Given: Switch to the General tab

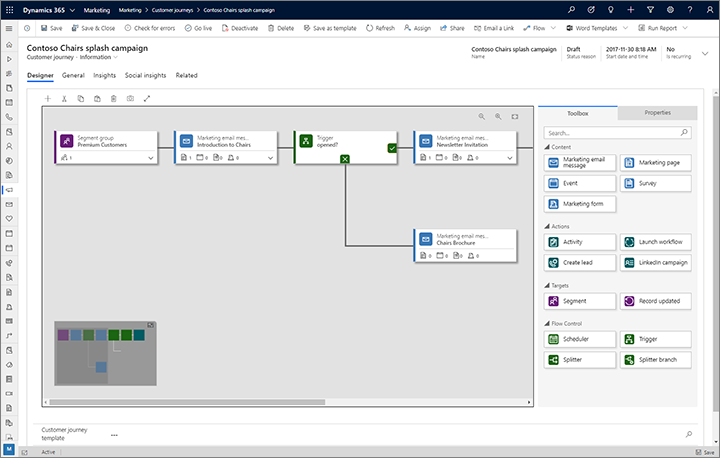Looking at the screenshot, I should point(73,75).
